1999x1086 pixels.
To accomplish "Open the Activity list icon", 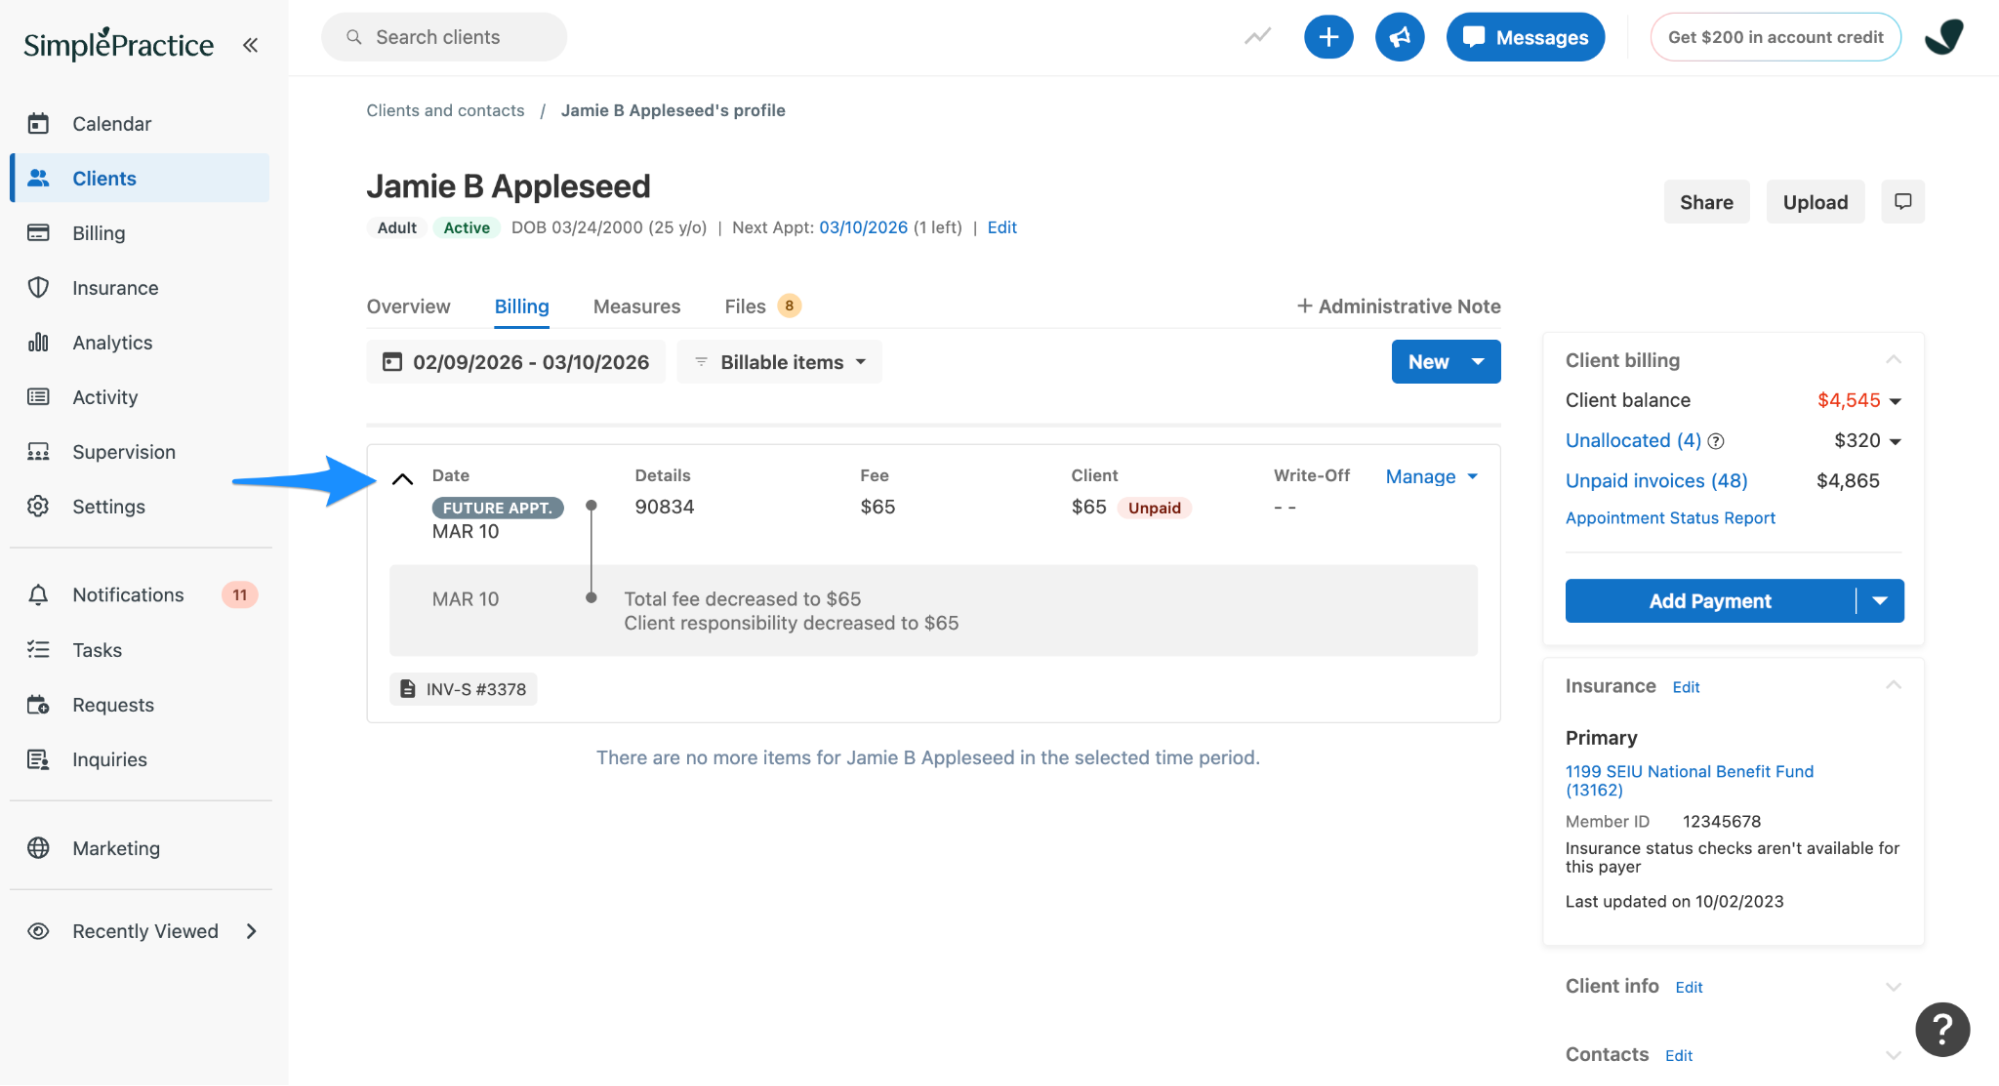I will tap(38, 397).
